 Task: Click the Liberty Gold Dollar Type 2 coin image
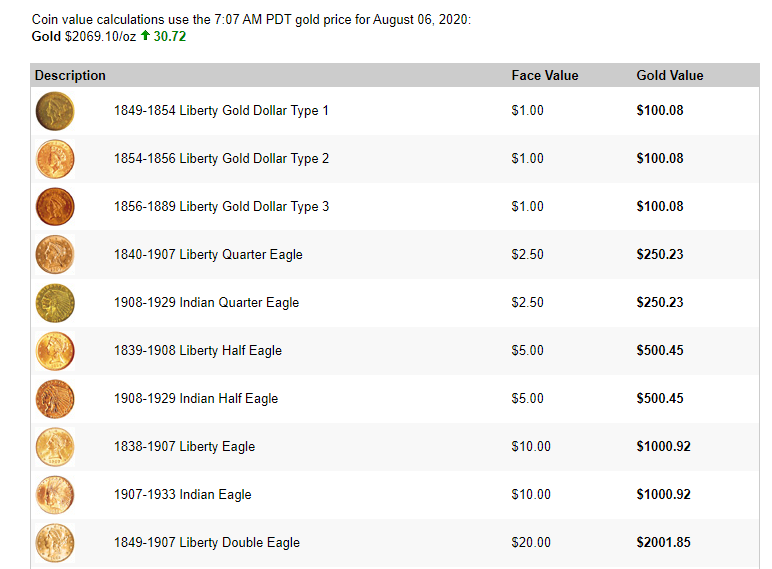click(54, 159)
